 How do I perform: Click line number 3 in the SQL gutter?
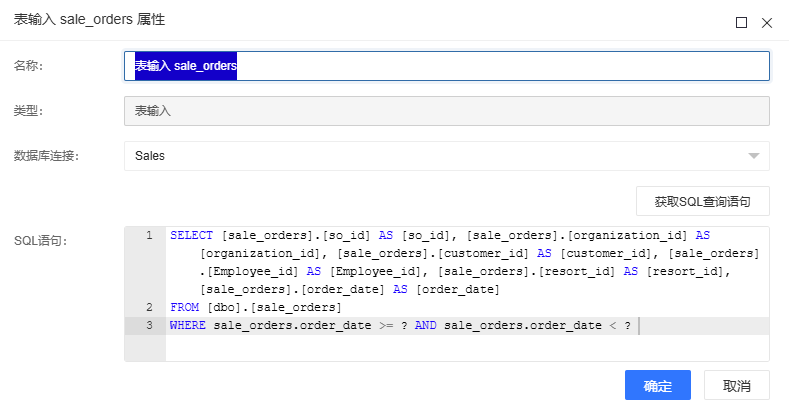tap(149, 325)
